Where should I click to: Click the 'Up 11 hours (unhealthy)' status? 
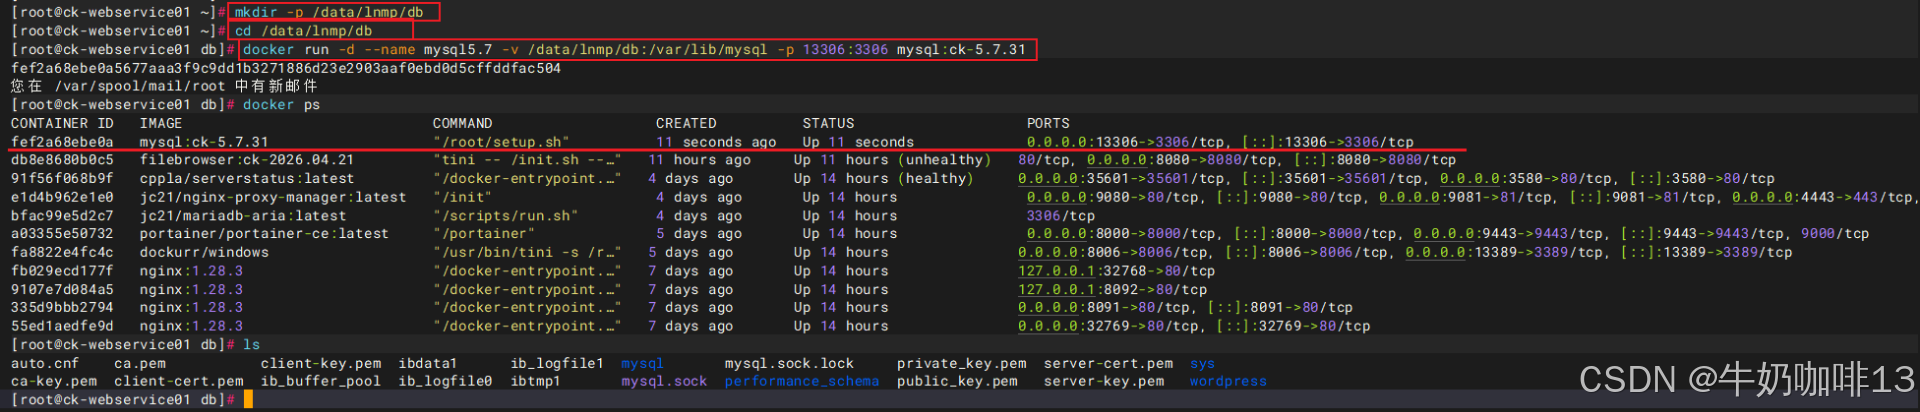pyautogui.click(x=892, y=160)
